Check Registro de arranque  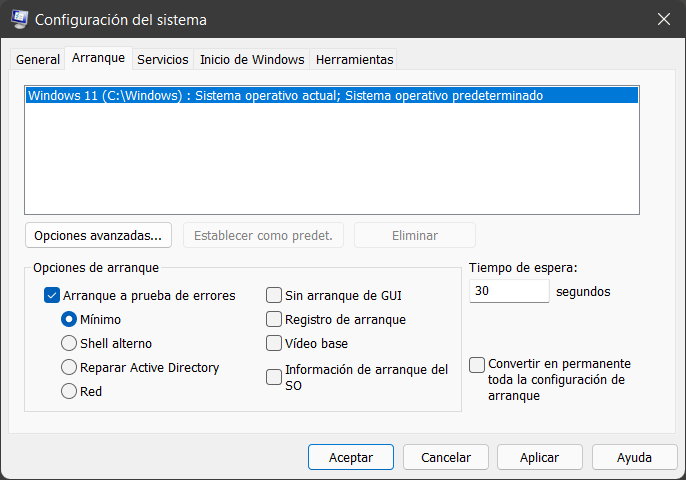(273, 319)
